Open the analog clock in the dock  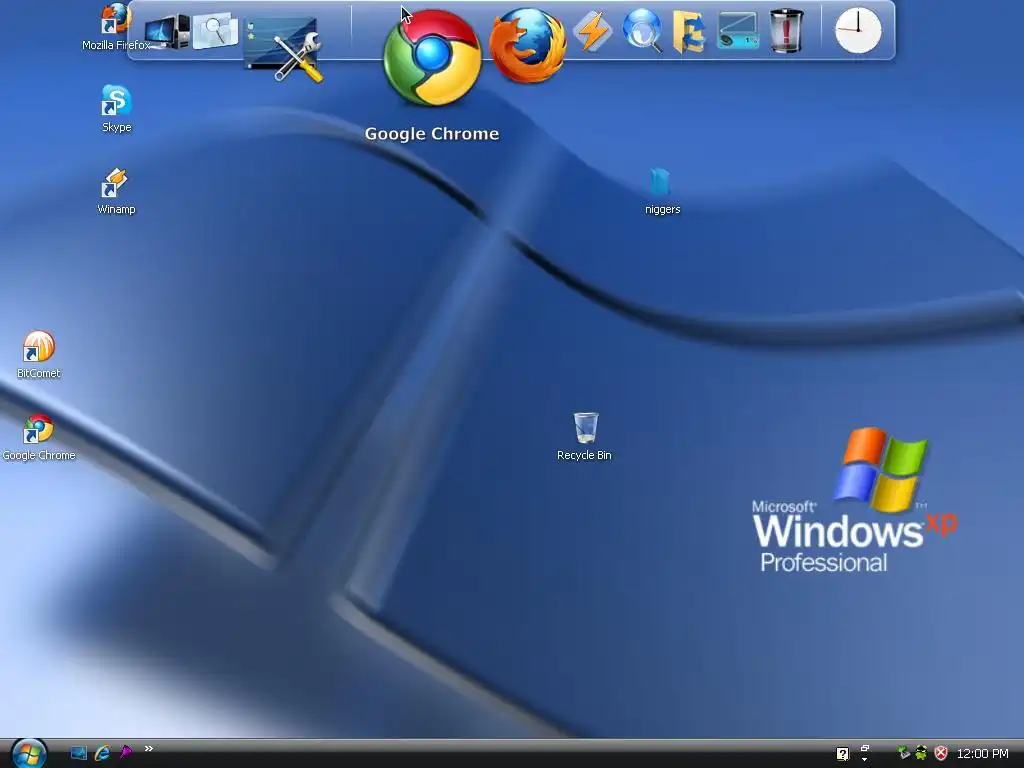(x=858, y=30)
